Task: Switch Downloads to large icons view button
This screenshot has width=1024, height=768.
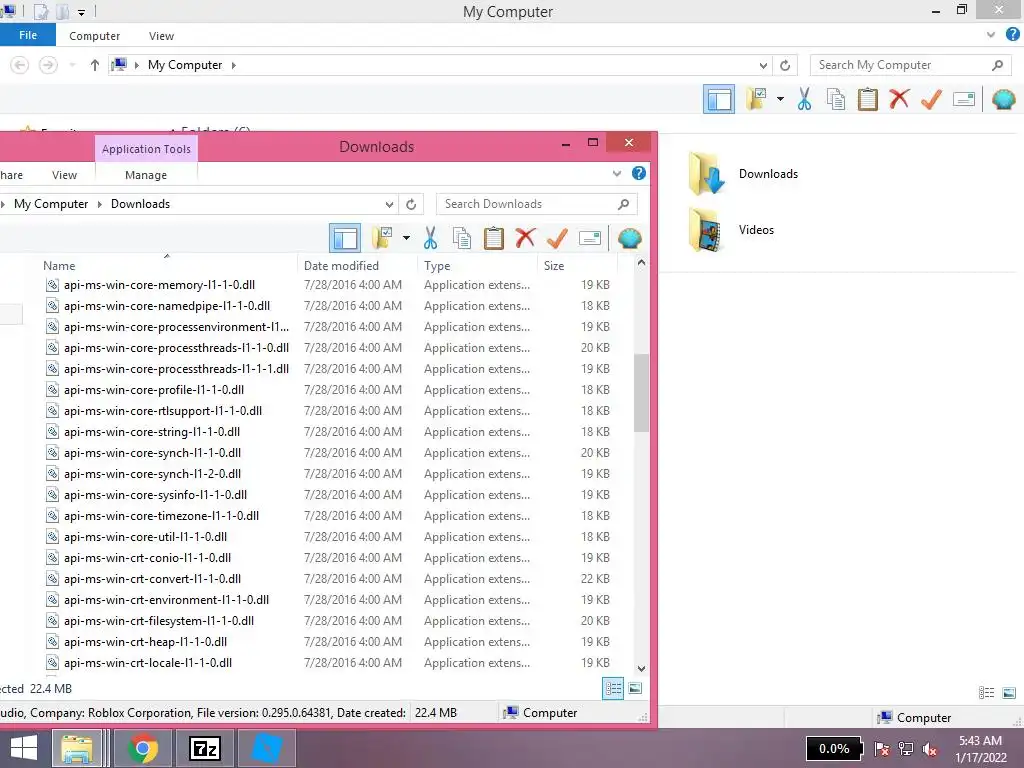Action: (635, 688)
